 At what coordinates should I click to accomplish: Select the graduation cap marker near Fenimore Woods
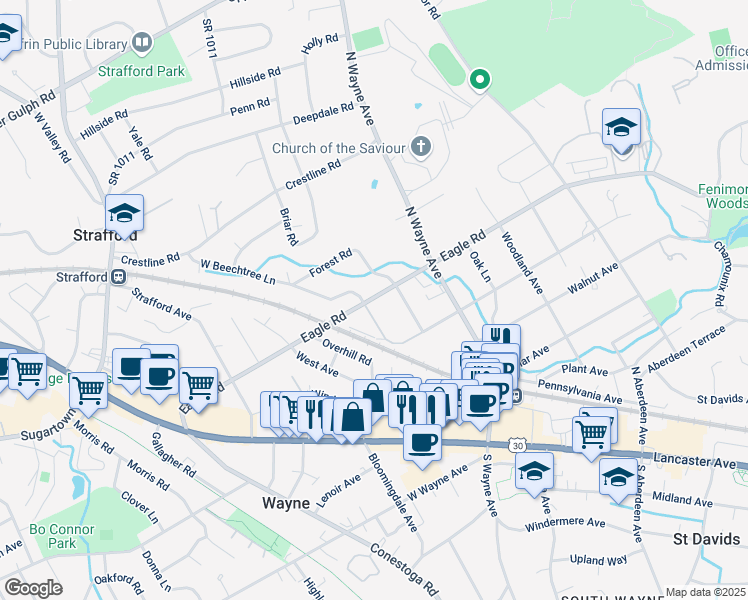[621, 131]
